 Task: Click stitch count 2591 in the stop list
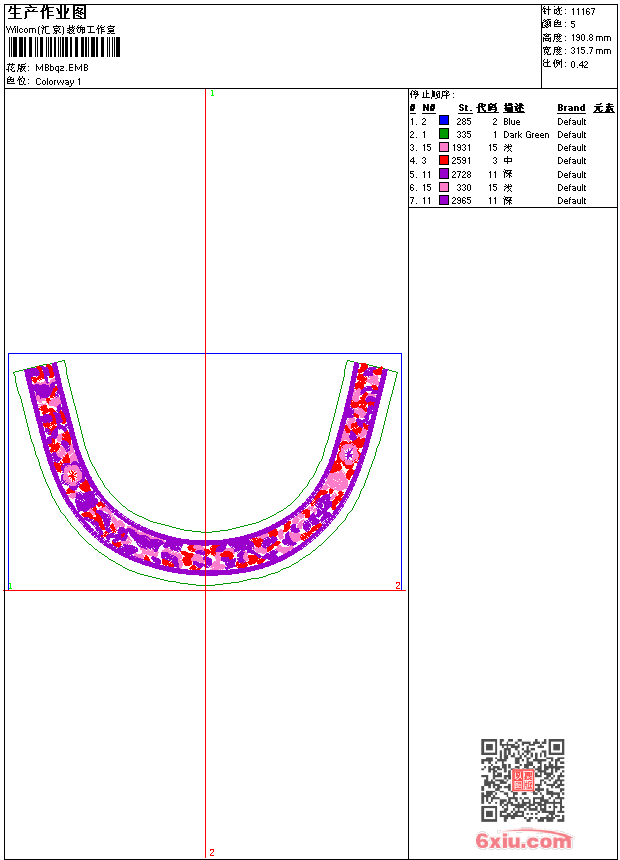pyautogui.click(x=461, y=161)
